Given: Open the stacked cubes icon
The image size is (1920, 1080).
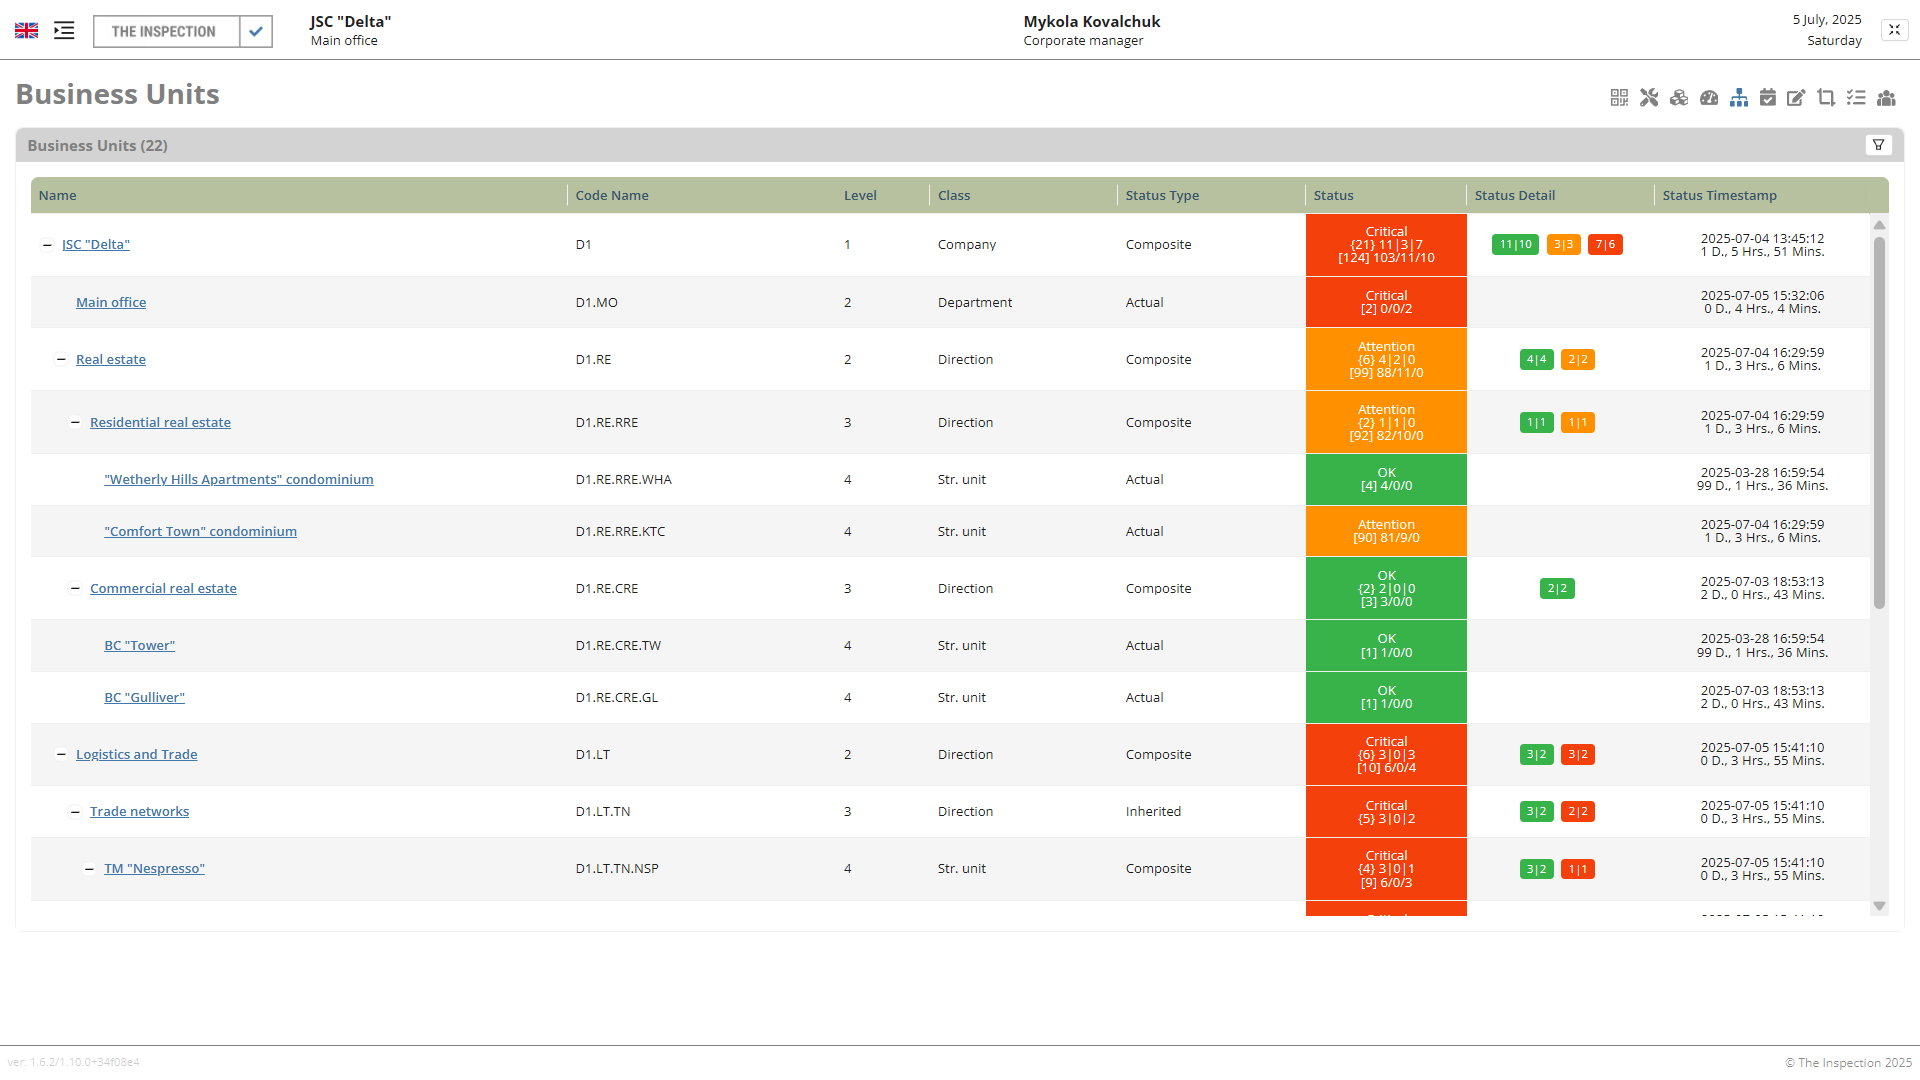Looking at the screenshot, I should pos(1679,97).
